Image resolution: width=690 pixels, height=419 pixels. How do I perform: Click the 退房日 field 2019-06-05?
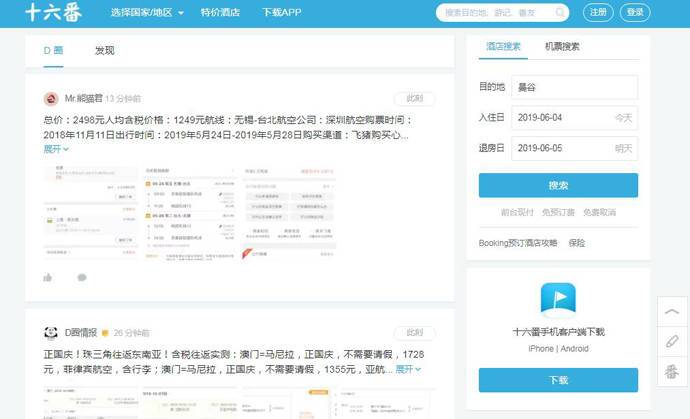(574, 148)
